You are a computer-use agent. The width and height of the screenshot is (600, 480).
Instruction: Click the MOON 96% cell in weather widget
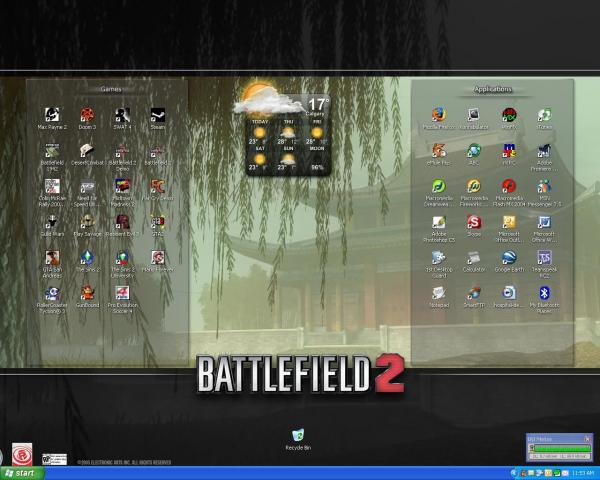pyautogui.click(x=316, y=158)
